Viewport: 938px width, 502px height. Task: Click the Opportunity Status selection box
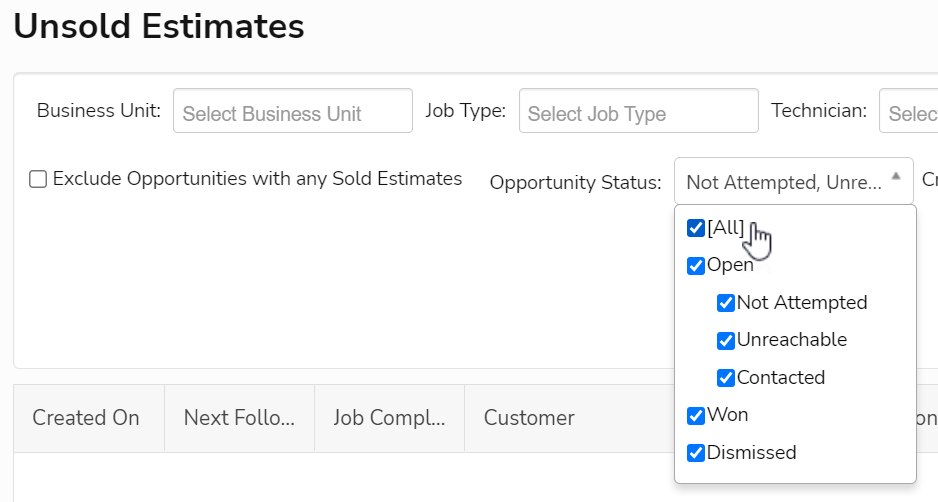pyautogui.click(x=784, y=182)
